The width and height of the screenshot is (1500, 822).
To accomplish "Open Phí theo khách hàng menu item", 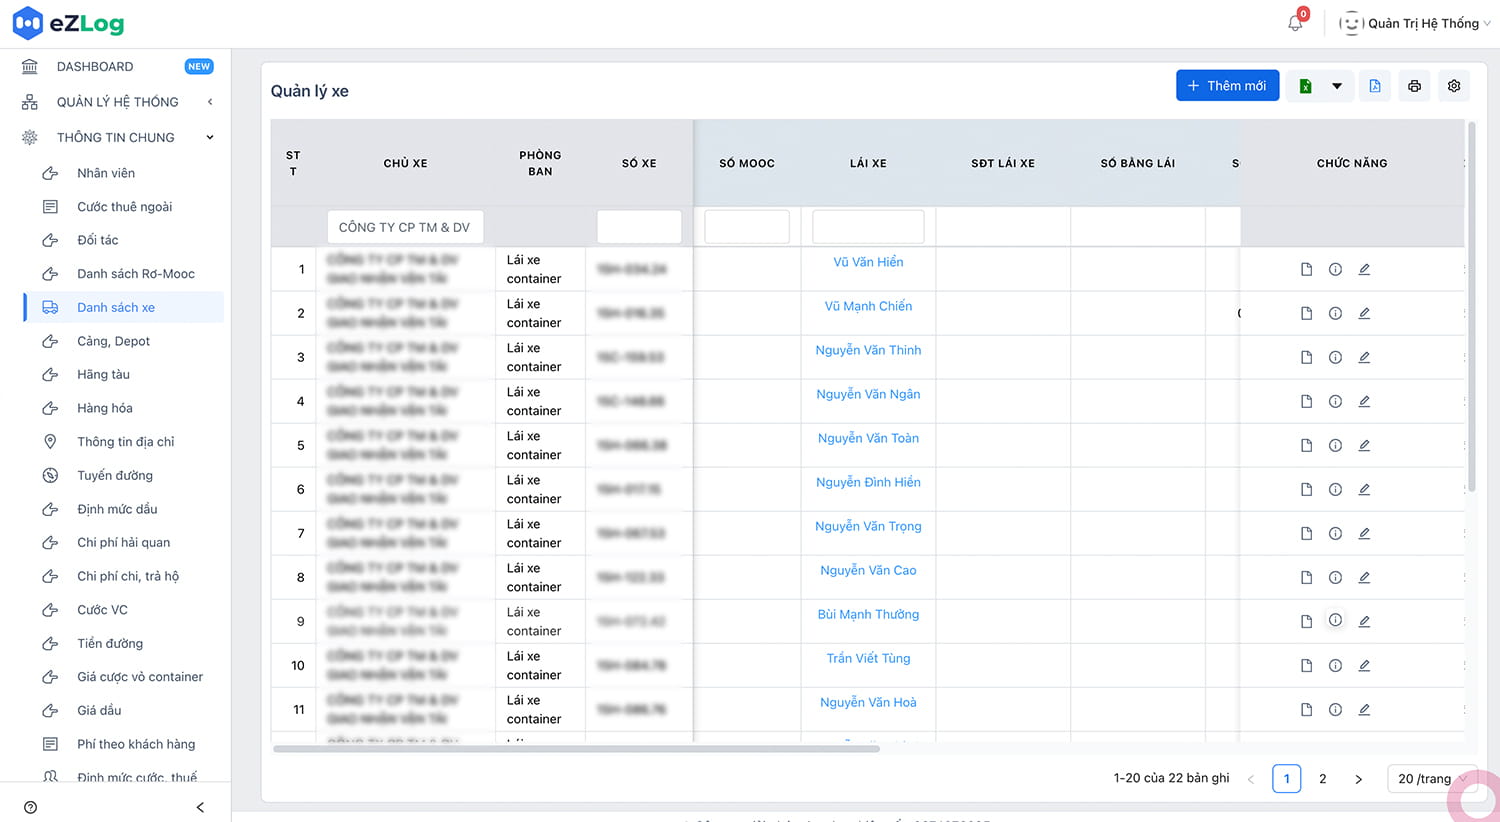I will tap(136, 744).
